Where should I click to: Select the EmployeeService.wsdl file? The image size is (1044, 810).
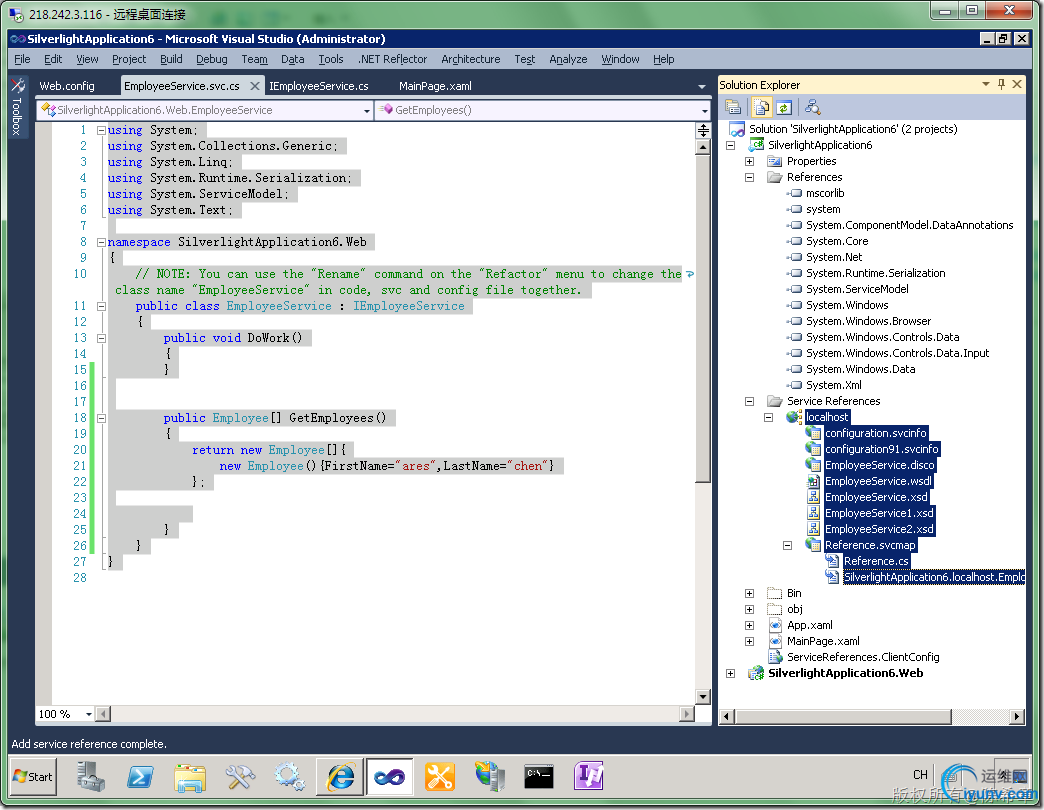pyautogui.click(x=878, y=481)
